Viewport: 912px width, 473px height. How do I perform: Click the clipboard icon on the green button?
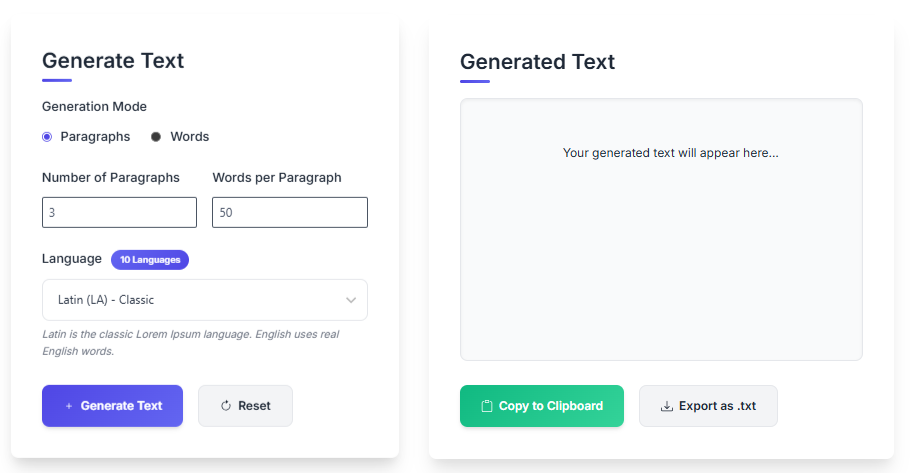pyautogui.click(x=487, y=406)
